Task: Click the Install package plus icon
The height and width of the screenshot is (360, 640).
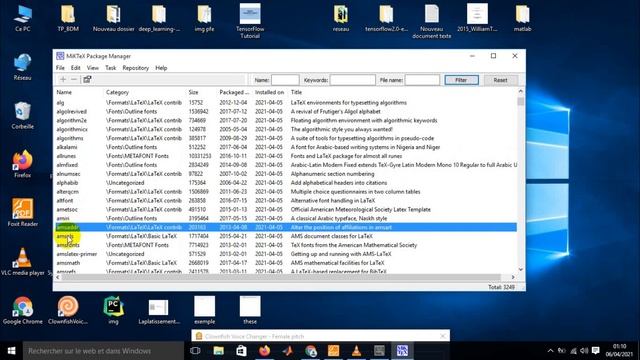Action: 63,80
